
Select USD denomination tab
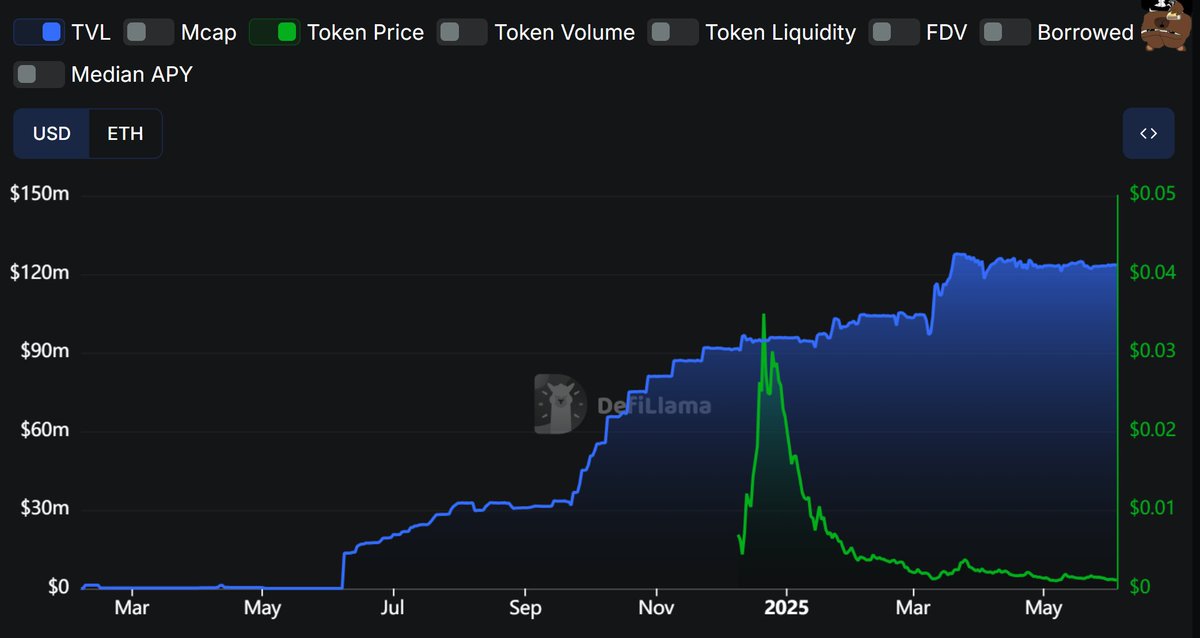coord(52,133)
